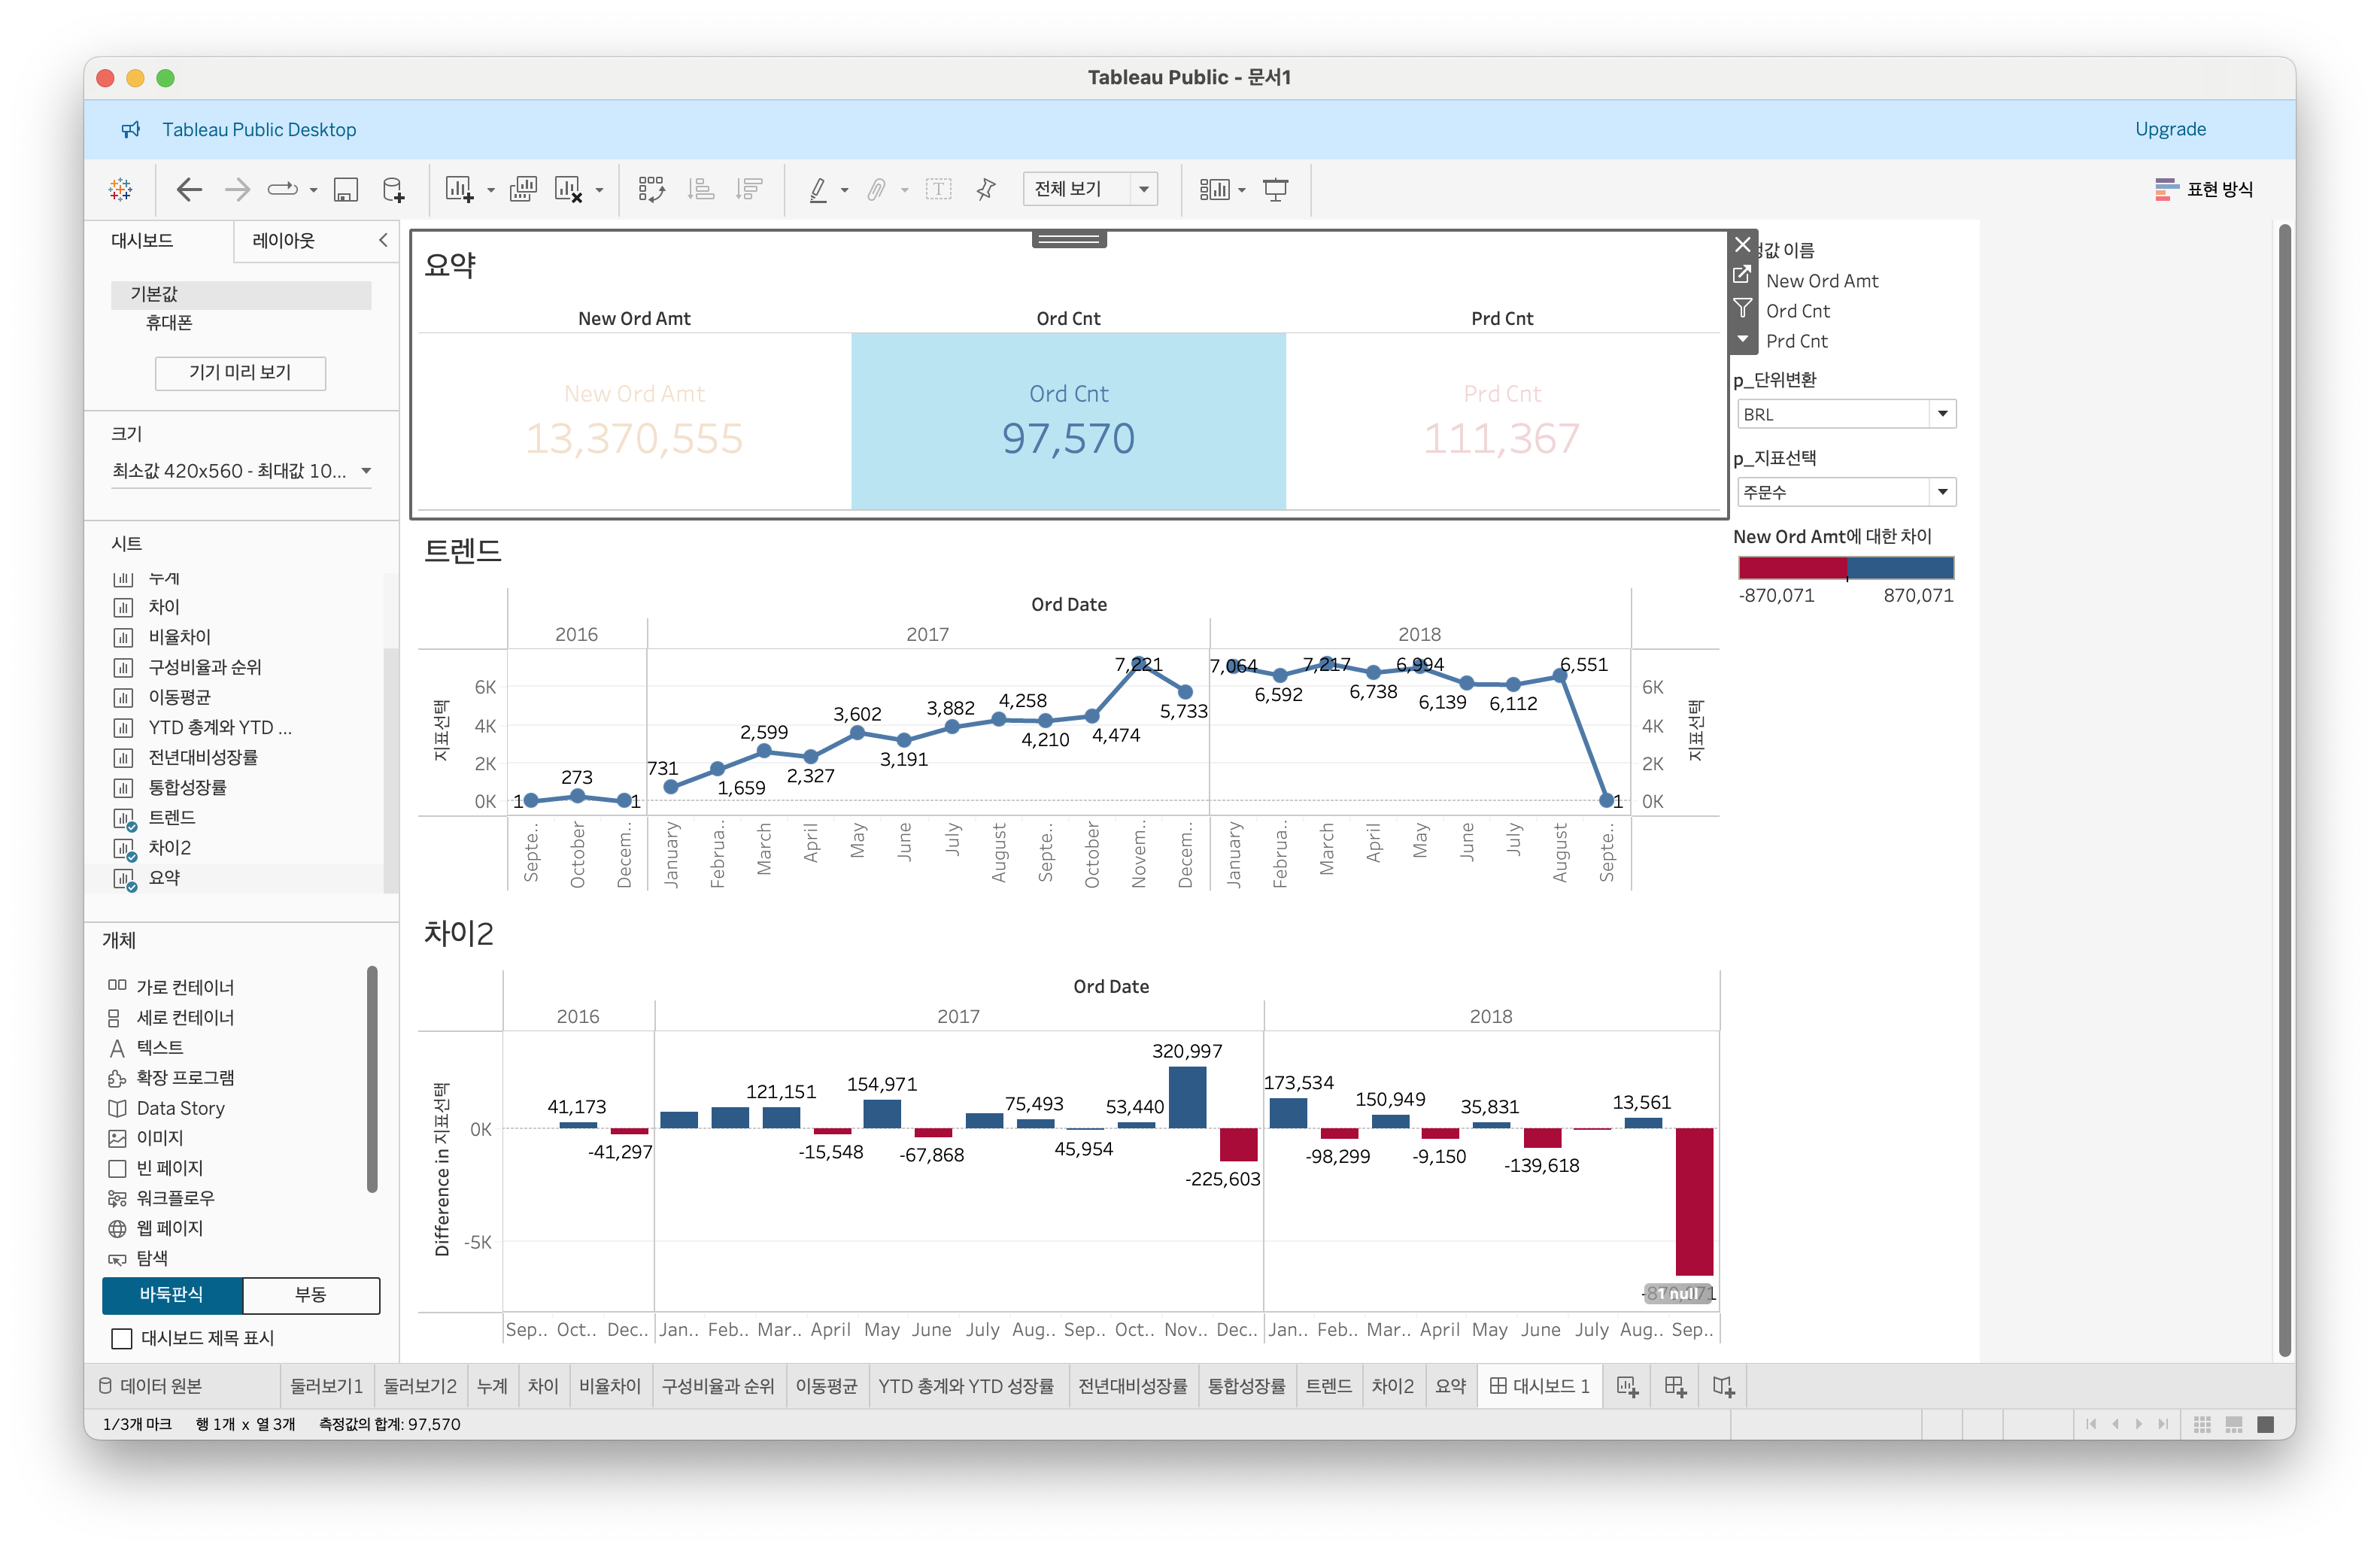
Task: Click the Save toolbar icon
Action: coord(346,190)
